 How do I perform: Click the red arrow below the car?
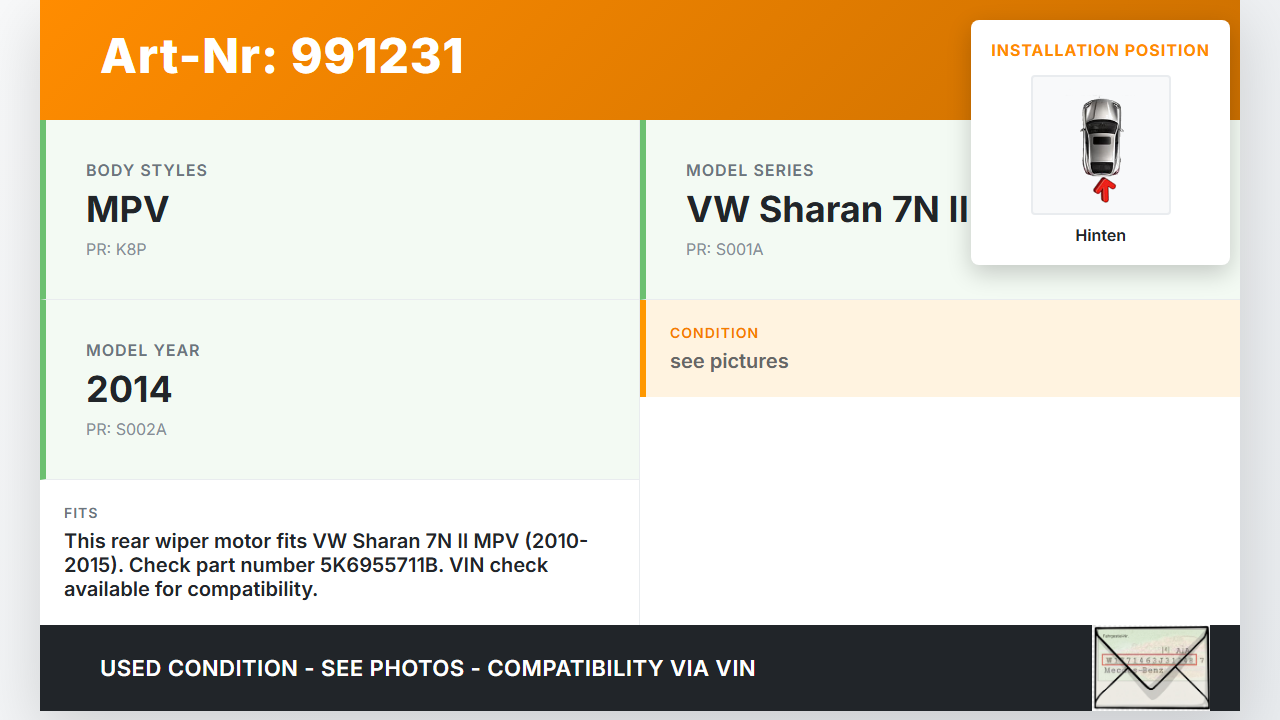[1103, 190]
